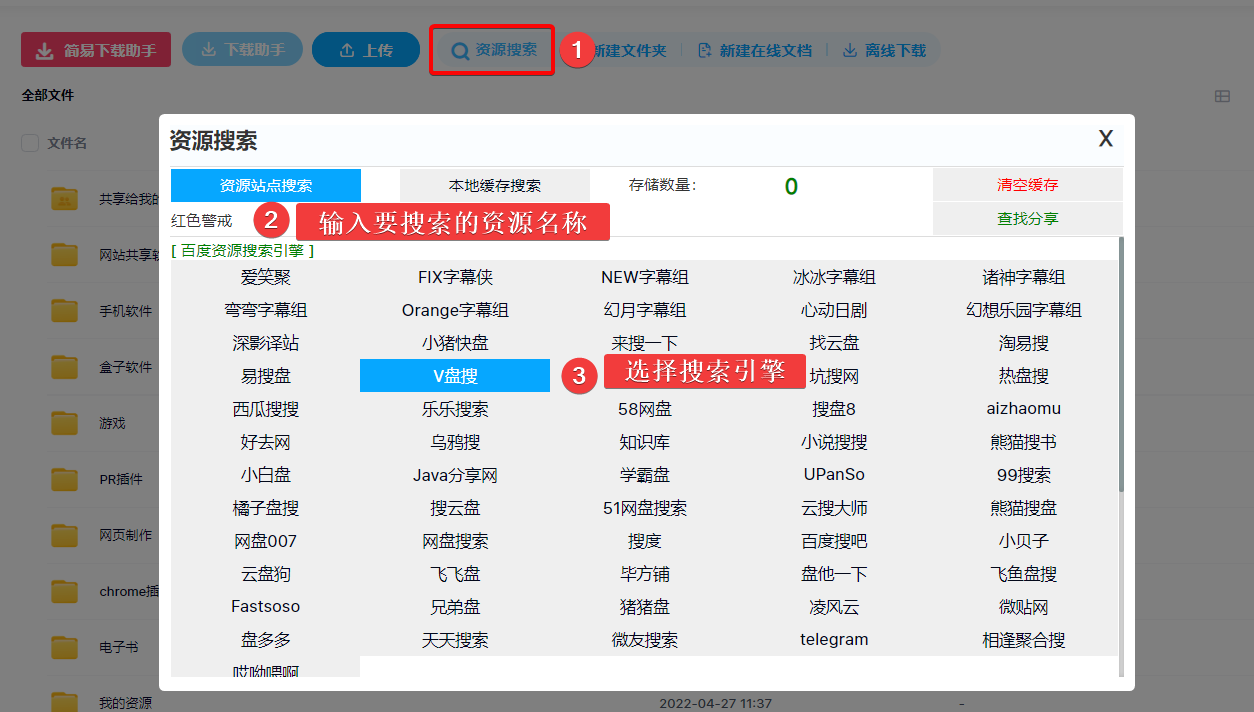This screenshot has height=712, width=1254.
Task: Switch to the 资源站点搜索 tab
Action: click(265, 186)
